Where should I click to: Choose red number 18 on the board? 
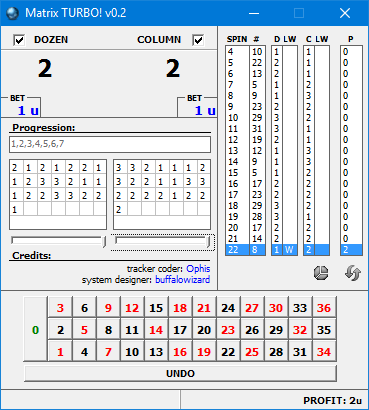tap(180, 308)
